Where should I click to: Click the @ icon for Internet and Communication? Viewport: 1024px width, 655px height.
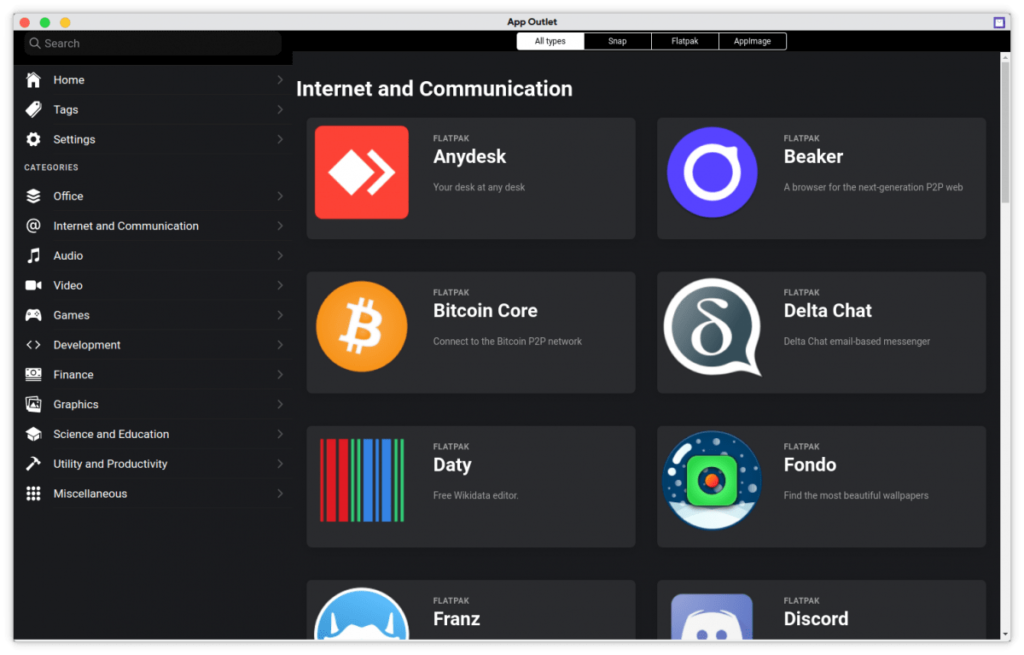tap(33, 226)
